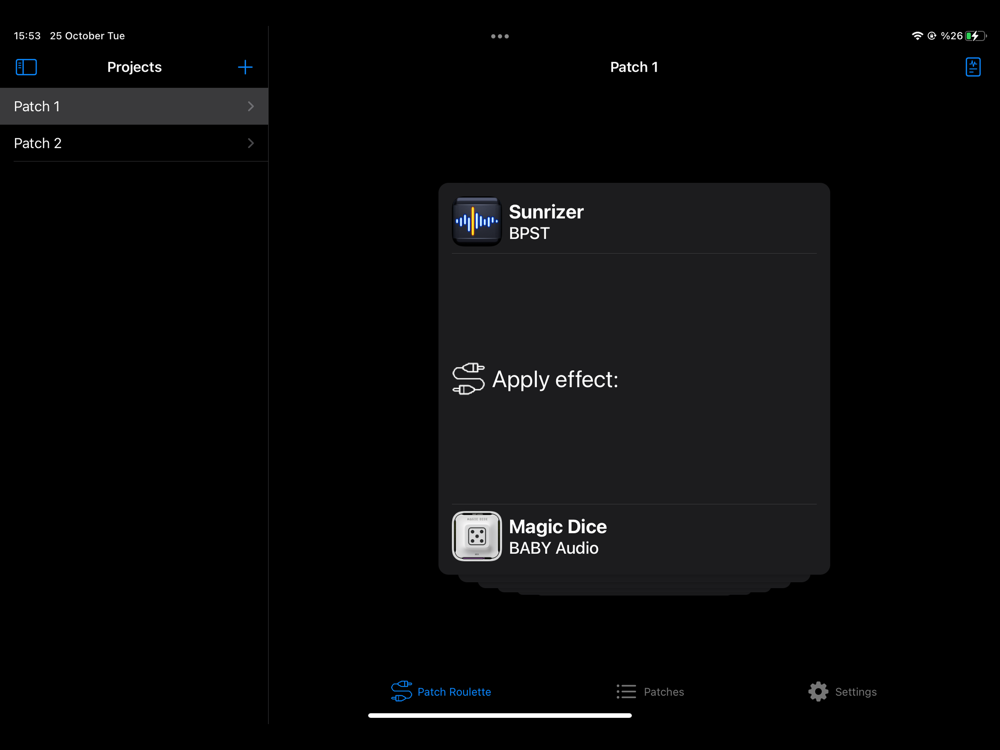The image size is (1000, 750).
Task: Click the Patches list icon
Action: point(626,691)
